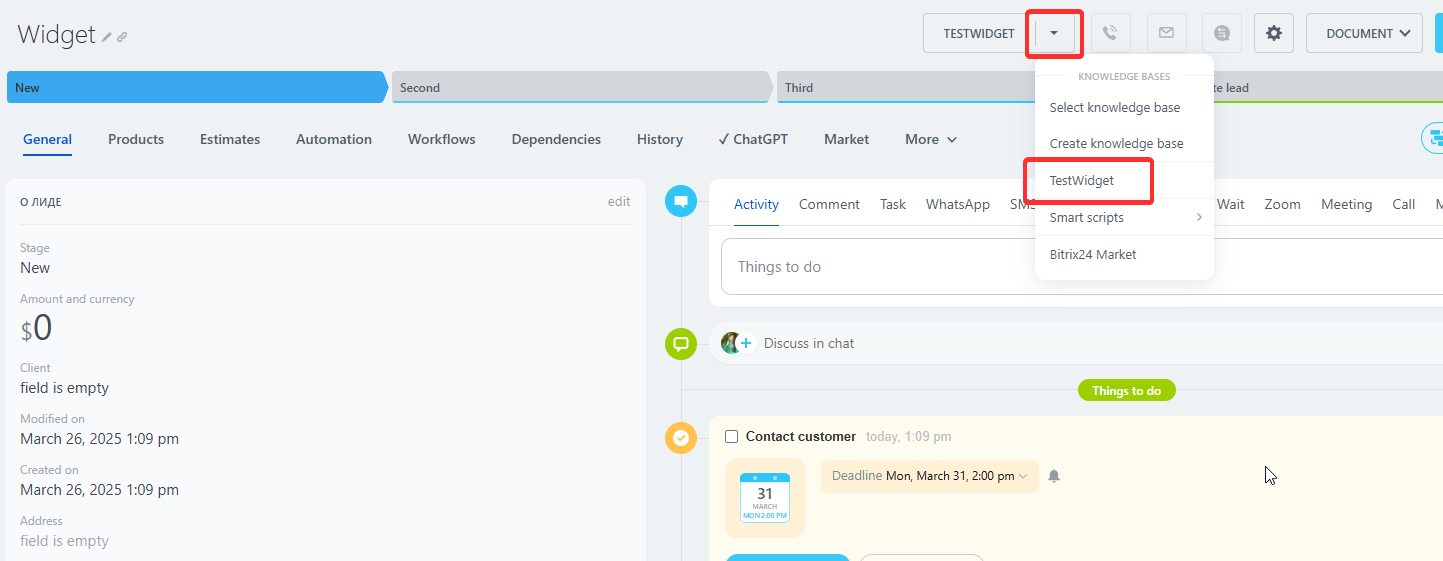Switch to the Estimates tab
1443x561 pixels.
point(230,139)
